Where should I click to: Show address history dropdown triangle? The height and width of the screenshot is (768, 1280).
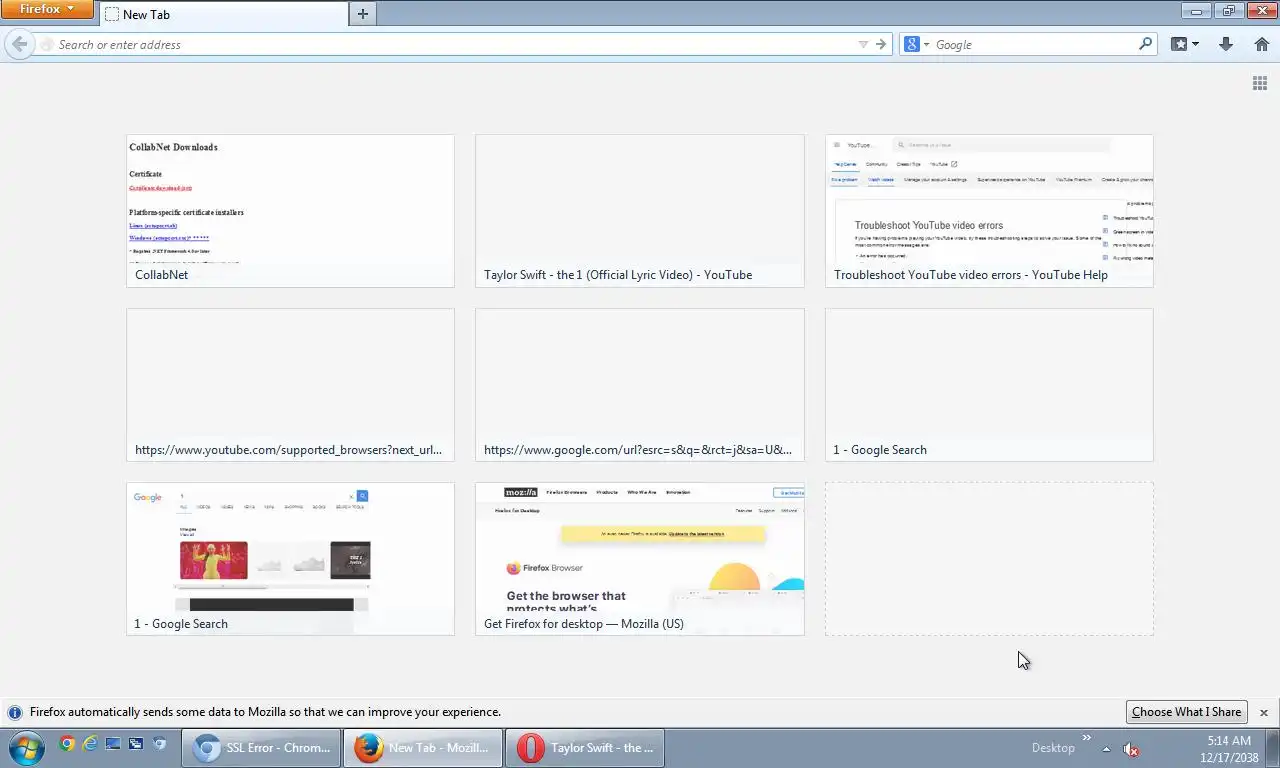click(x=863, y=44)
